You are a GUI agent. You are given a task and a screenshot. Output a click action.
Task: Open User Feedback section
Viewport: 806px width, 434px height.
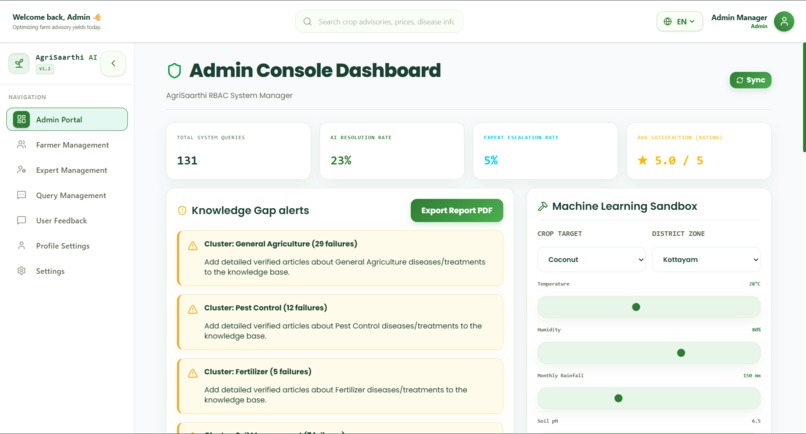(67, 221)
